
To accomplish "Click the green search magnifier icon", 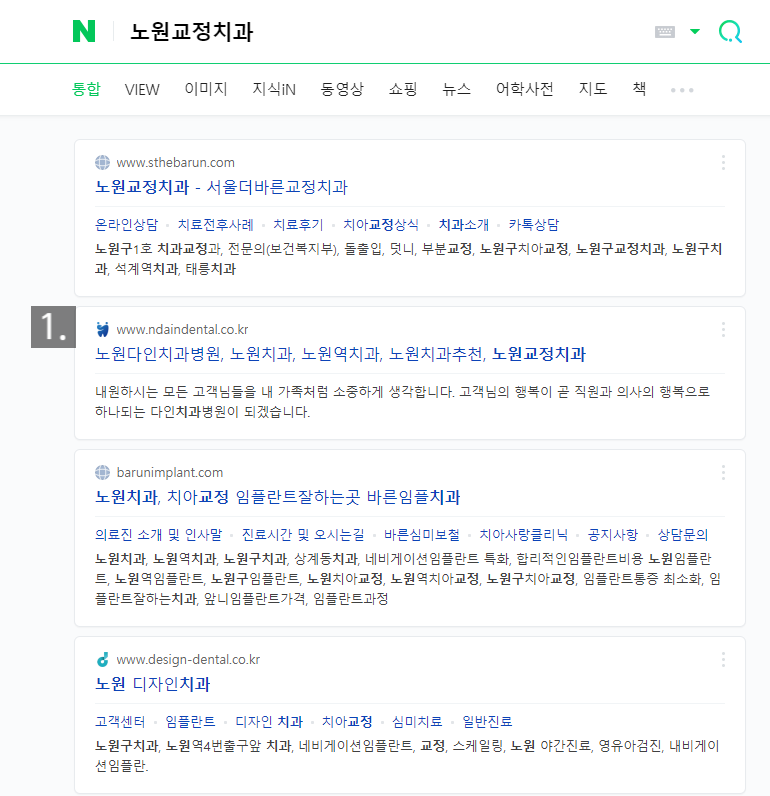I will click(x=730, y=31).
